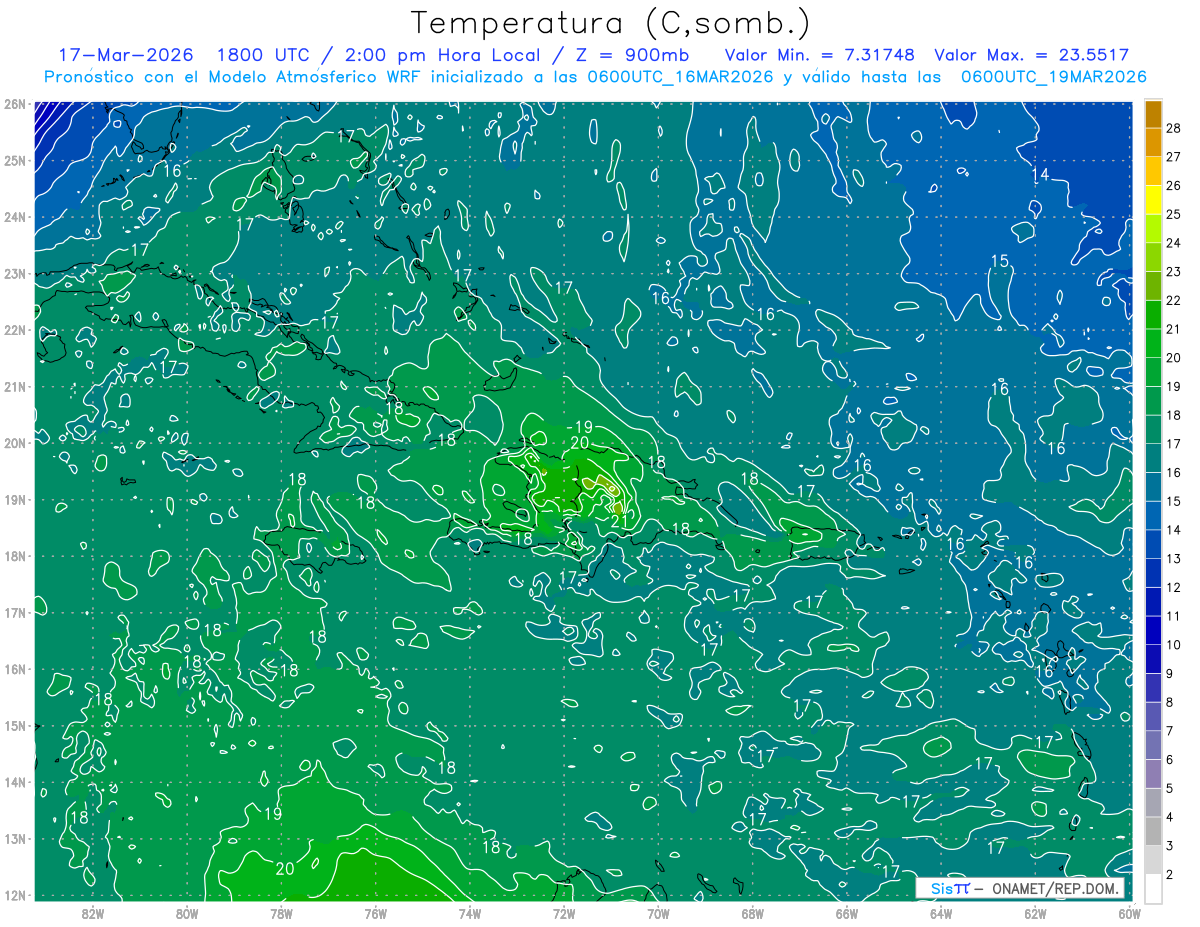The width and height of the screenshot is (1200, 927).
Task: Click the "ONAMET/REP.DOM." credit label
Action: click(x=1056, y=889)
